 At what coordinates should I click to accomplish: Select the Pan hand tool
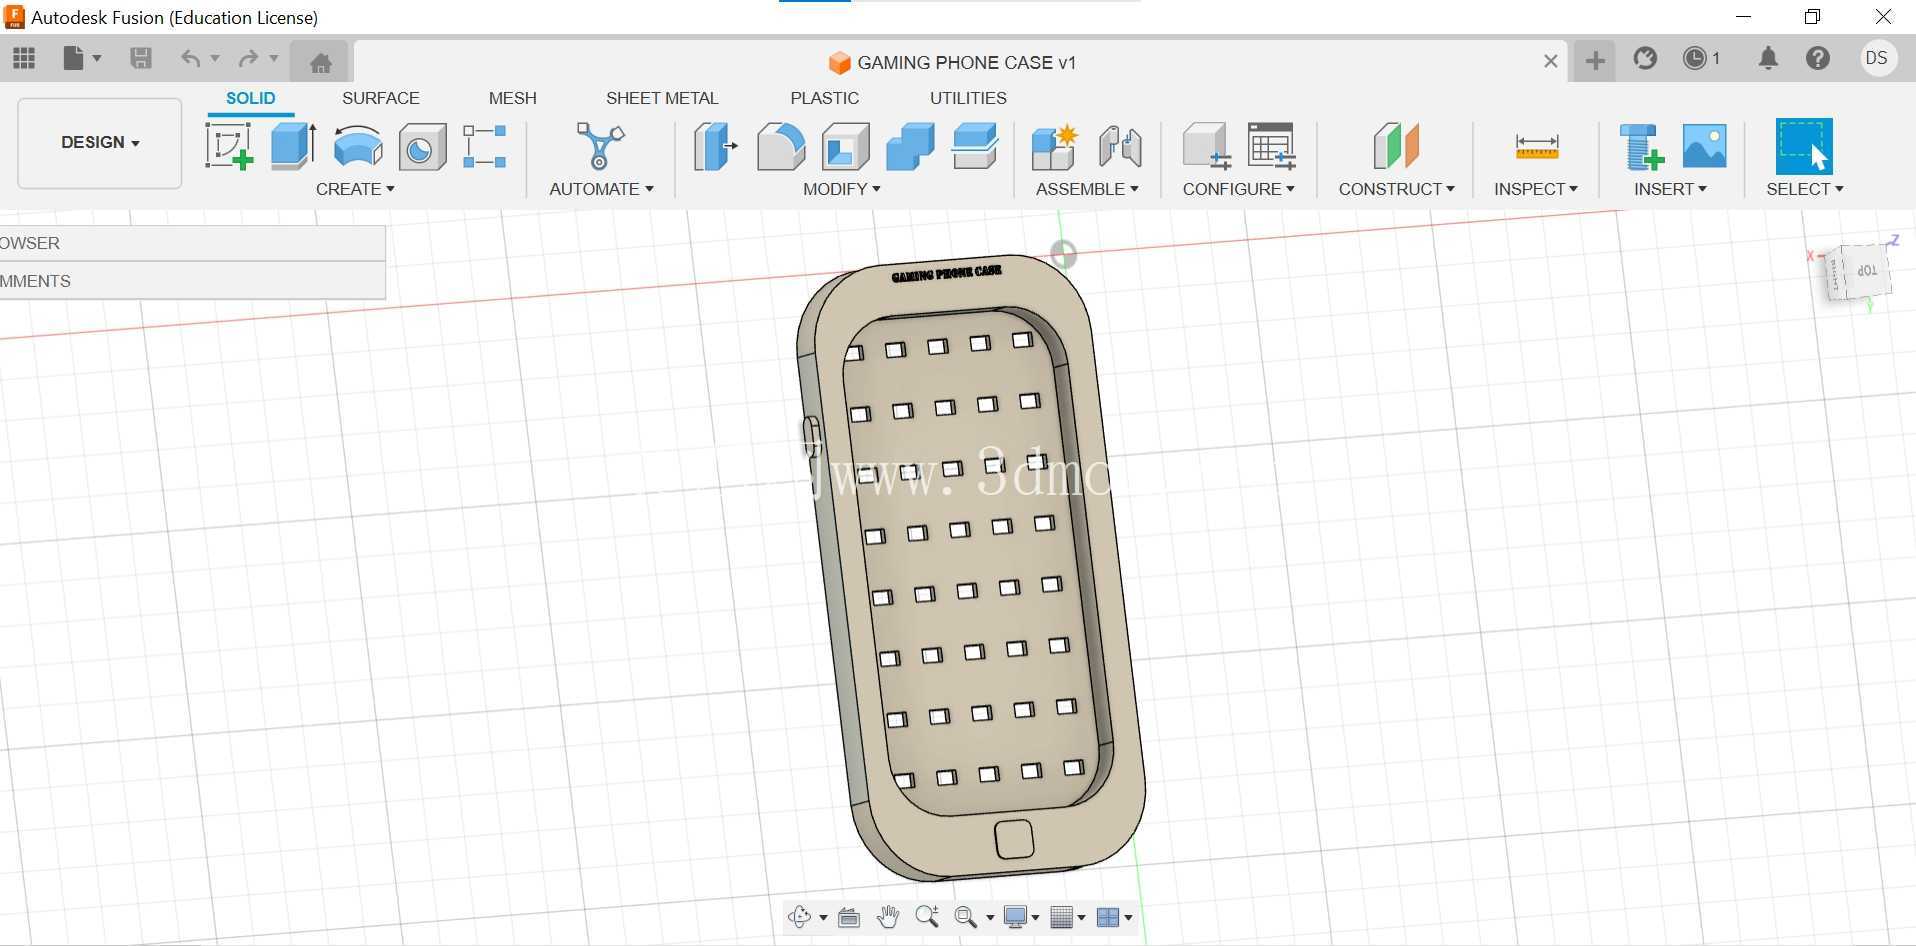(888, 917)
